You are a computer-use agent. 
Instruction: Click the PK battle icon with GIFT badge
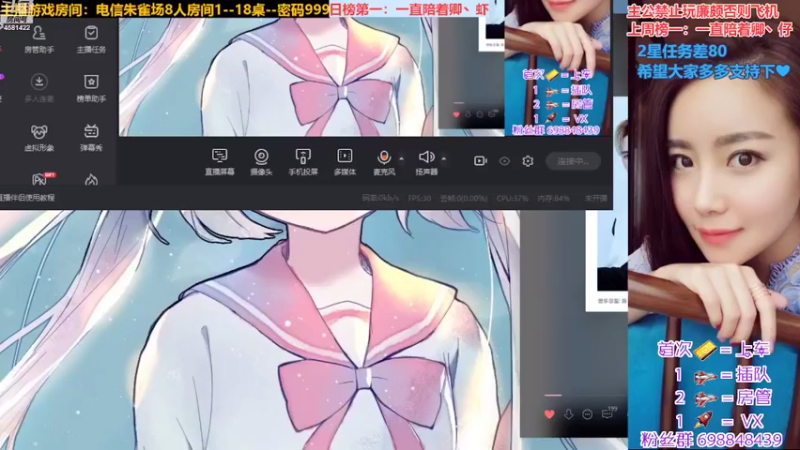tap(41, 179)
